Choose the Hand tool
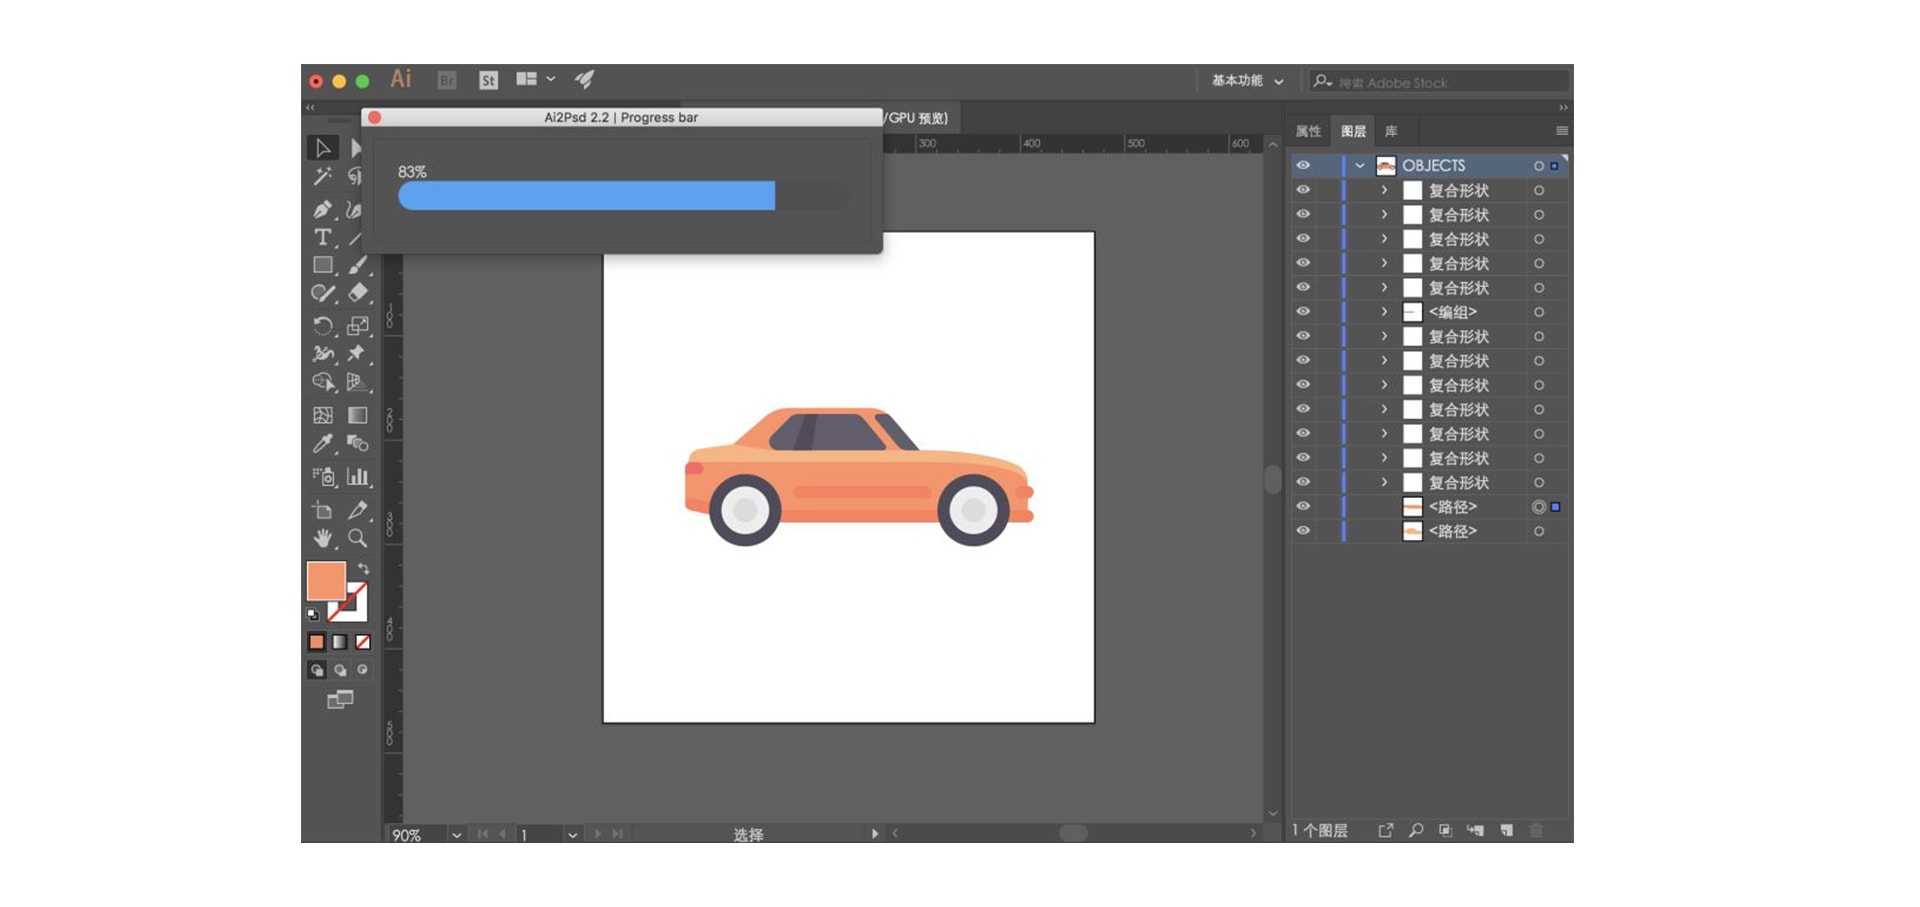 point(322,538)
